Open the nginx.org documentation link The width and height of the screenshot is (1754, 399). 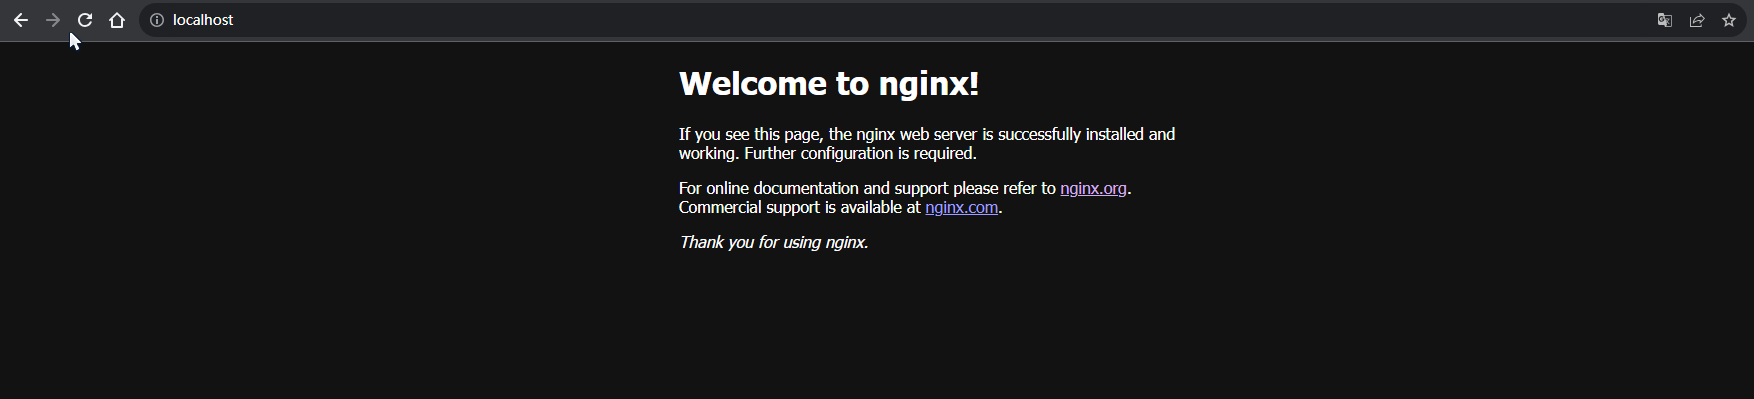click(x=1093, y=188)
